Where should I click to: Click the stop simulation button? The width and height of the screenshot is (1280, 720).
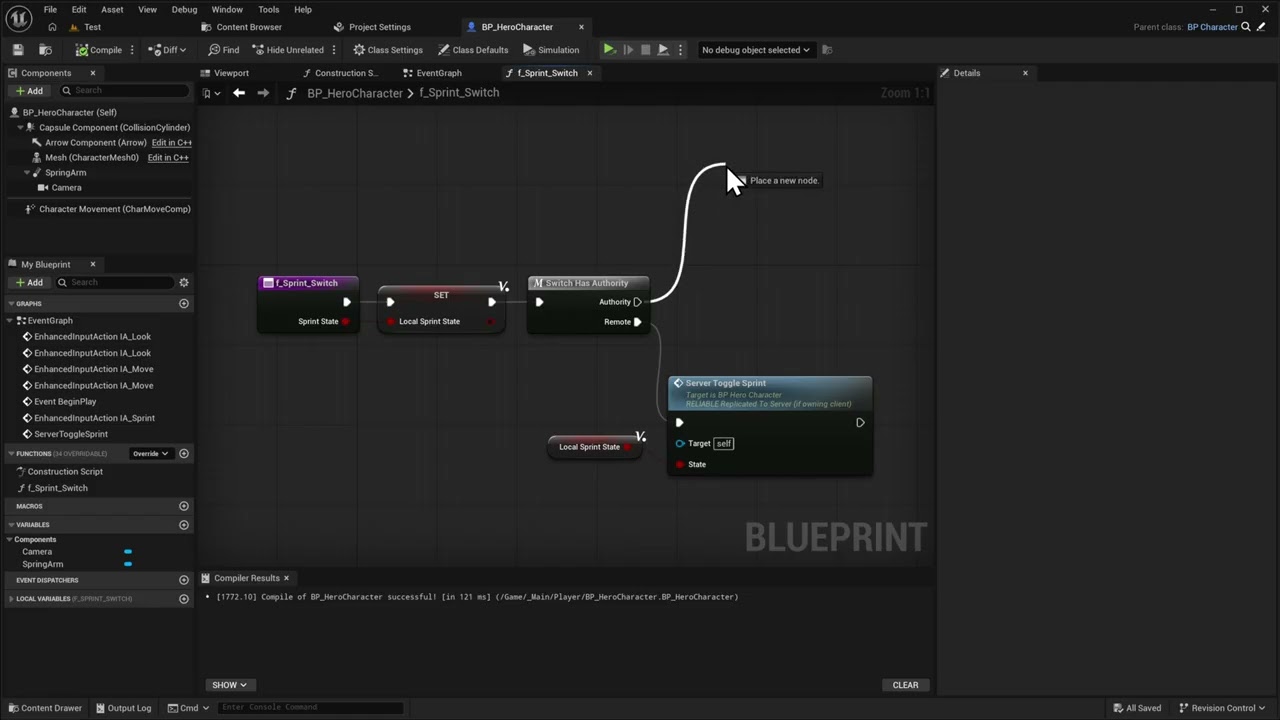click(645, 50)
